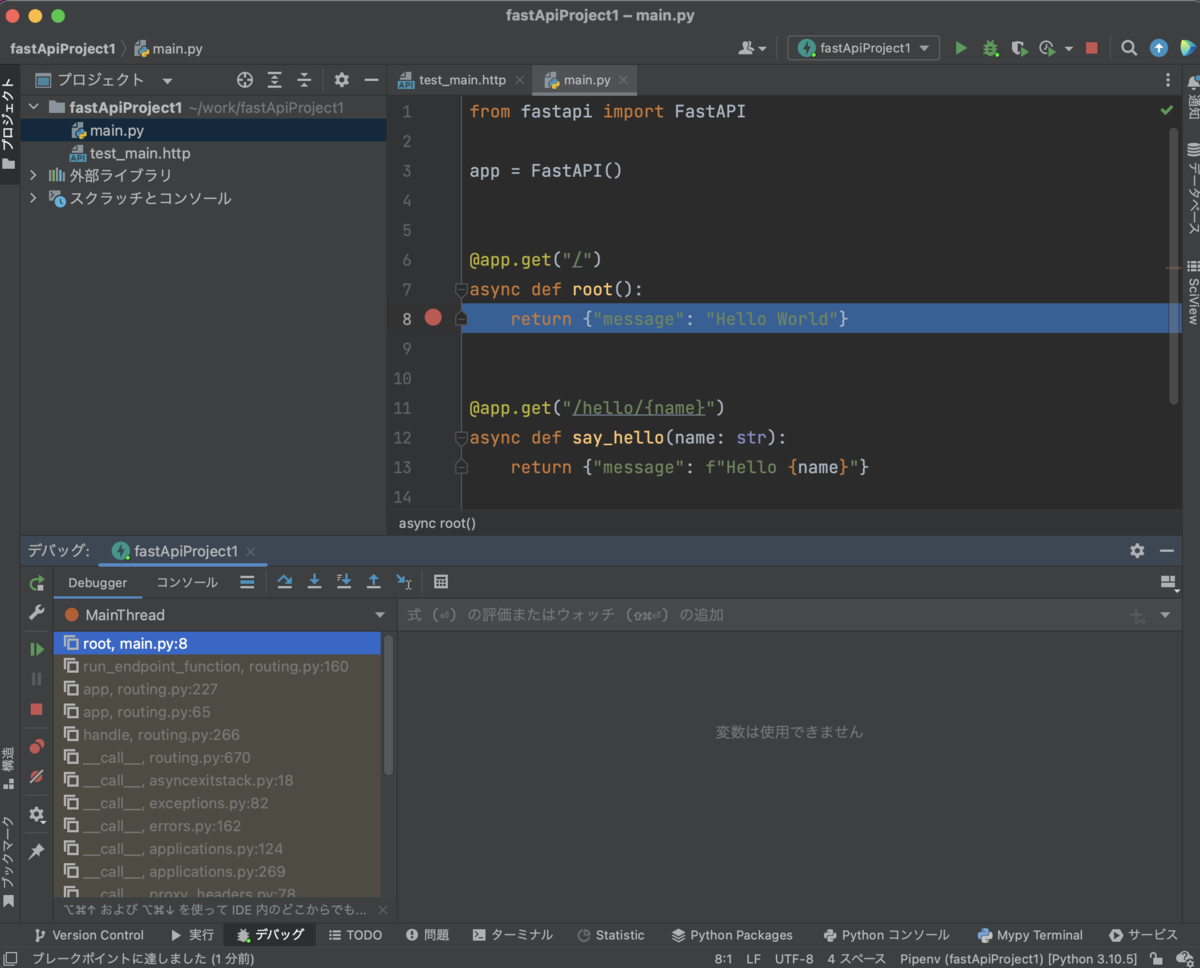Open the debug tool window gear settings
Viewport: 1200px width, 968px height.
pyautogui.click(x=1137, y=551)
